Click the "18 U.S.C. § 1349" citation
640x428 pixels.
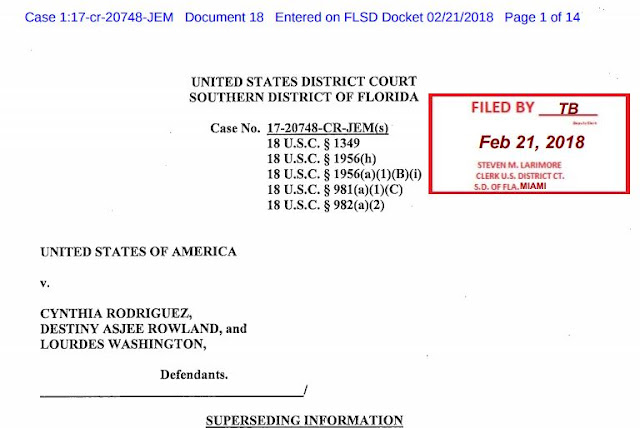coord(315,144)
